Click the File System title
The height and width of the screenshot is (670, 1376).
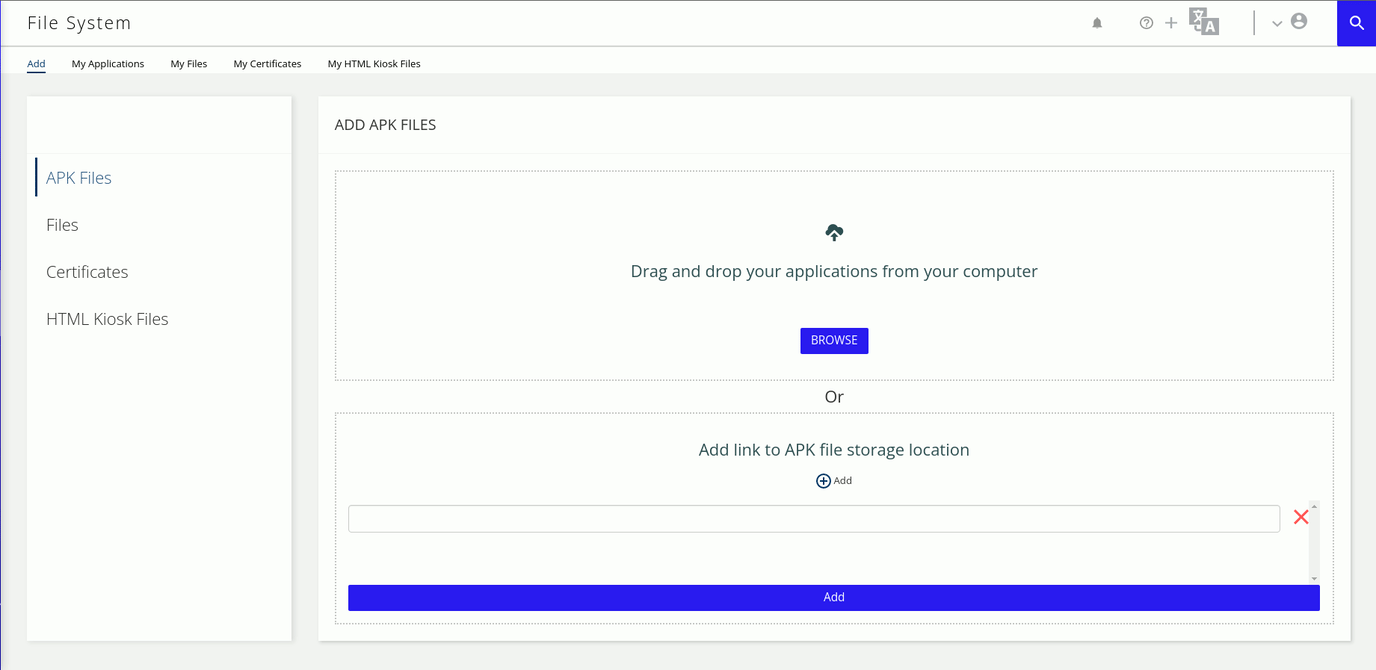79,23
